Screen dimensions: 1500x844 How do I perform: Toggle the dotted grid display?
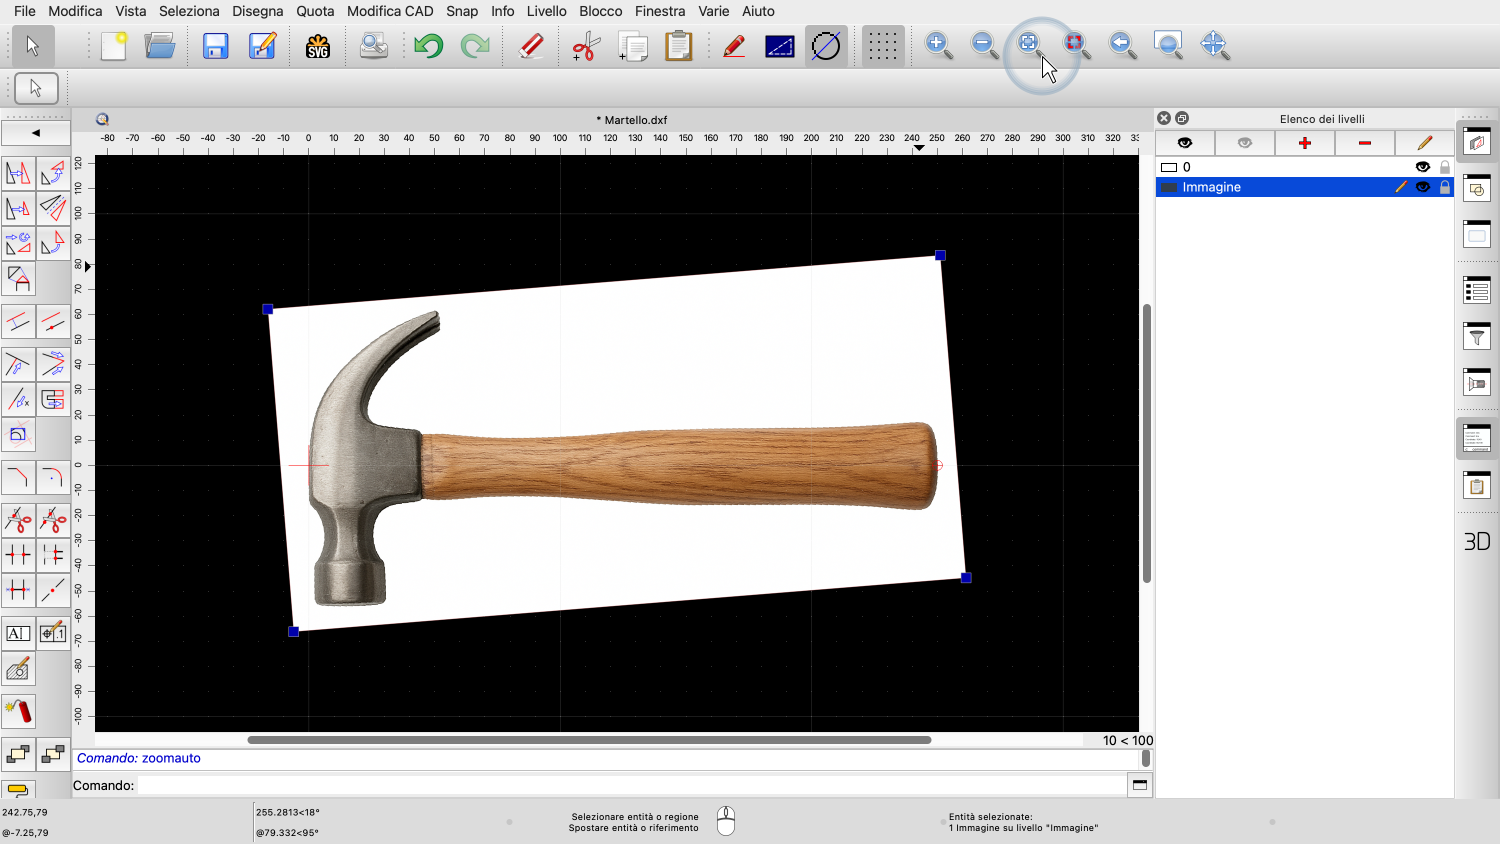[882, 46]
